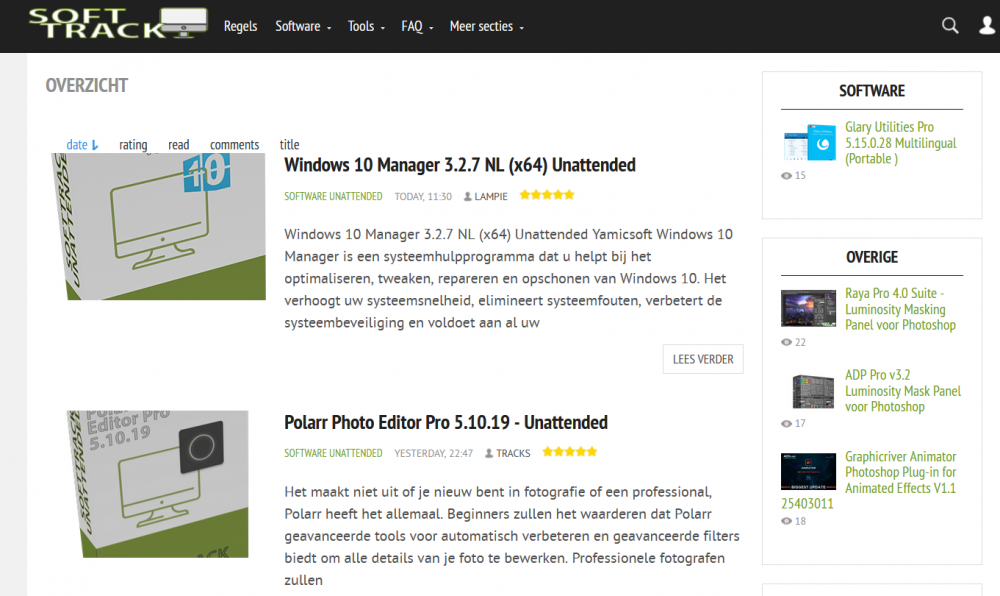
Task: Expand the Tools dropdown menu
Action: (366, 27)
